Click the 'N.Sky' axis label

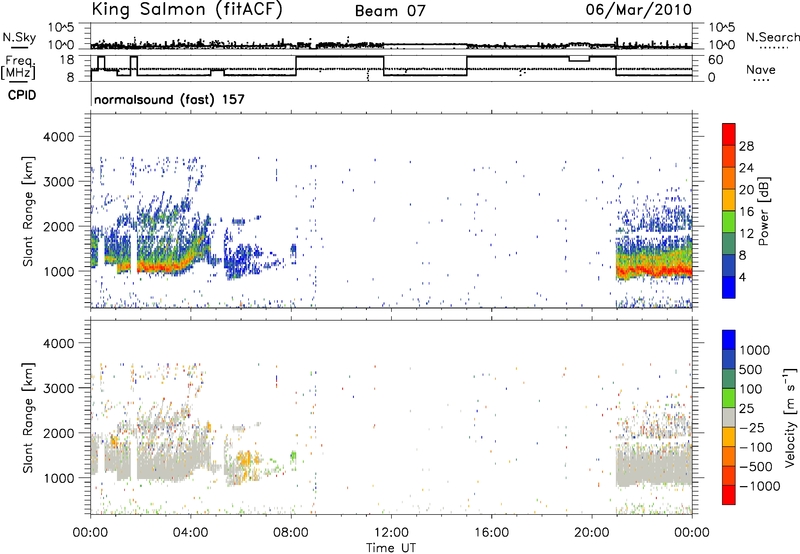click(x=19, y=37)
